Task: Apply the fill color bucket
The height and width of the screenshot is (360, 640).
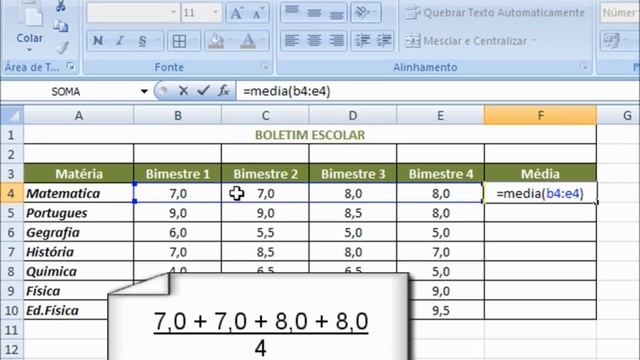Action: tap(216, 41)
